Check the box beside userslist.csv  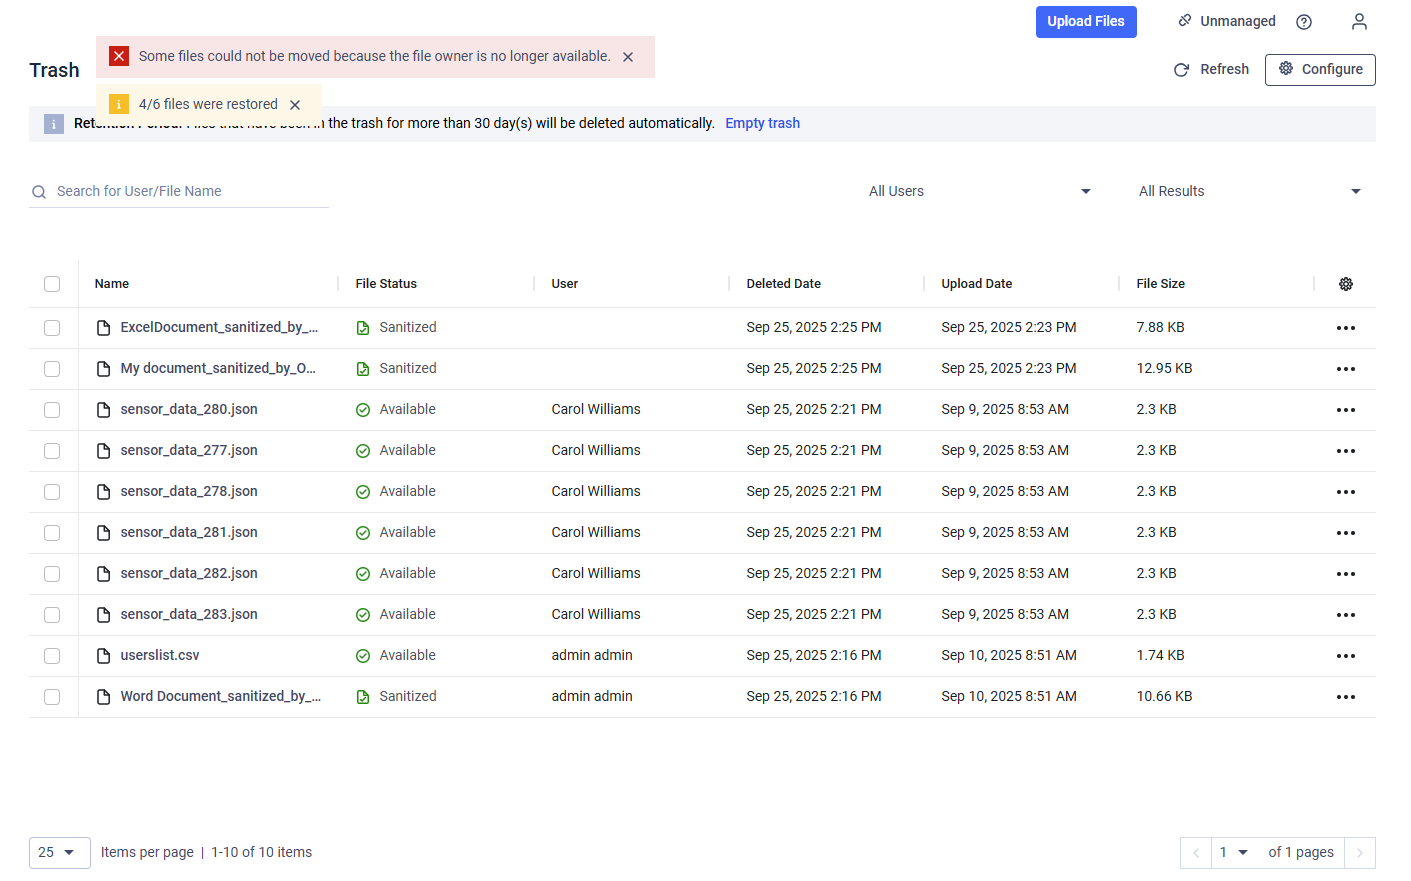52,656
